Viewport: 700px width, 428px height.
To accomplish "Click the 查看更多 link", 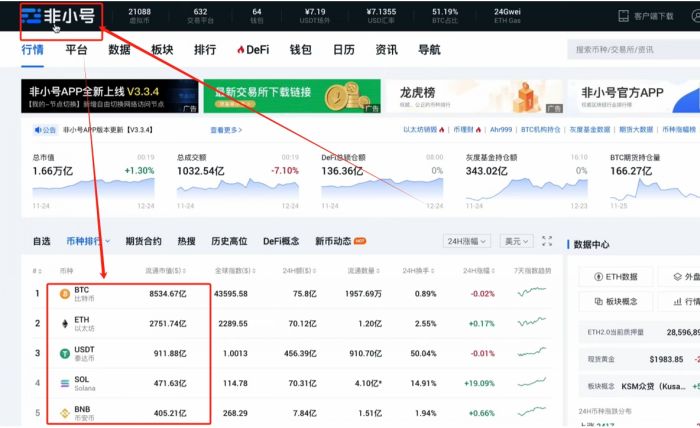I will (x=227, y=129).
